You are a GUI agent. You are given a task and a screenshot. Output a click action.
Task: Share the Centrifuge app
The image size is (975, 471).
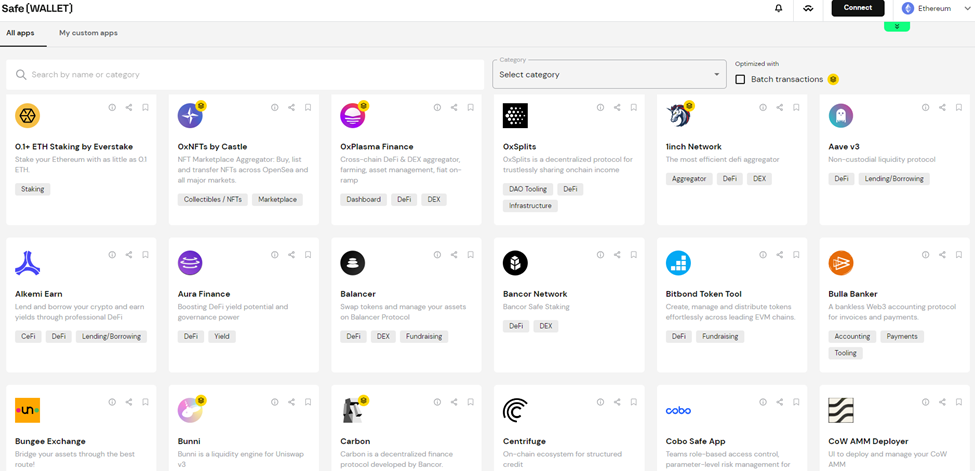pos(617,402)
